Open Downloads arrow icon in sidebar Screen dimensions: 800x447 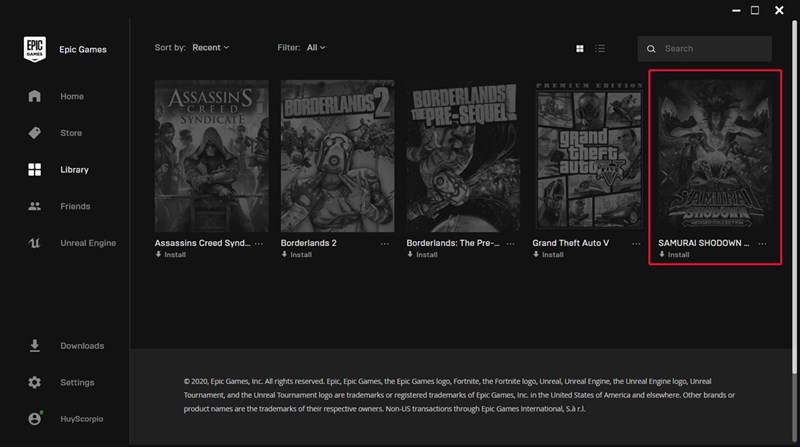click(x=35, y=346)
